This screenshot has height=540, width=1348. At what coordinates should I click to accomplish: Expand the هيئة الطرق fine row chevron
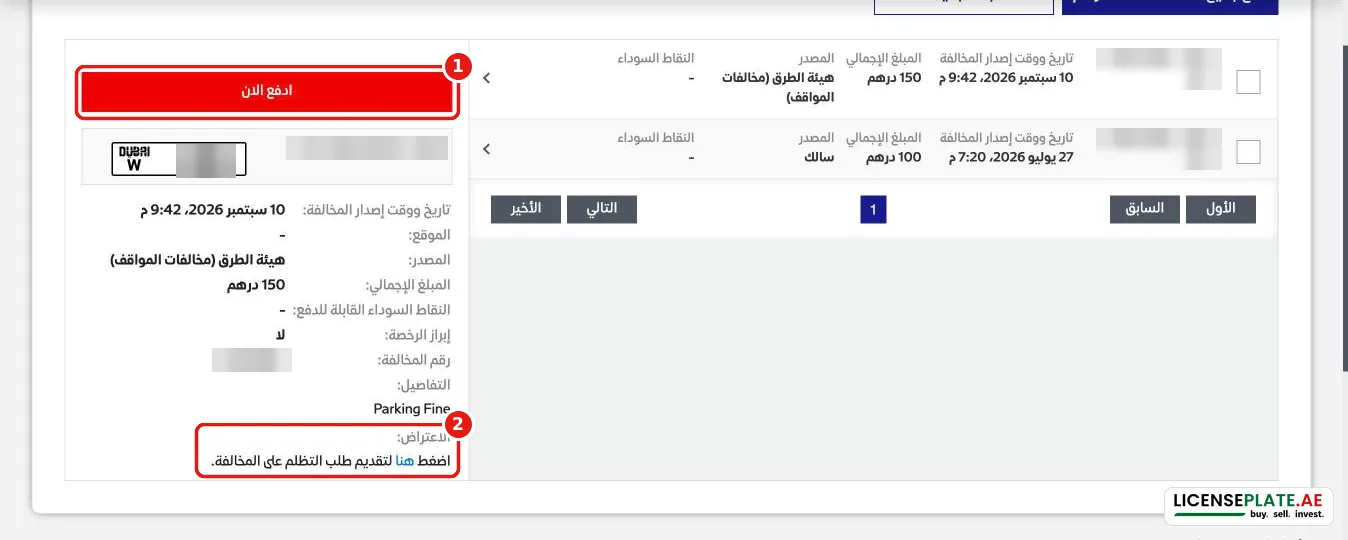click(x=486, y=78)
